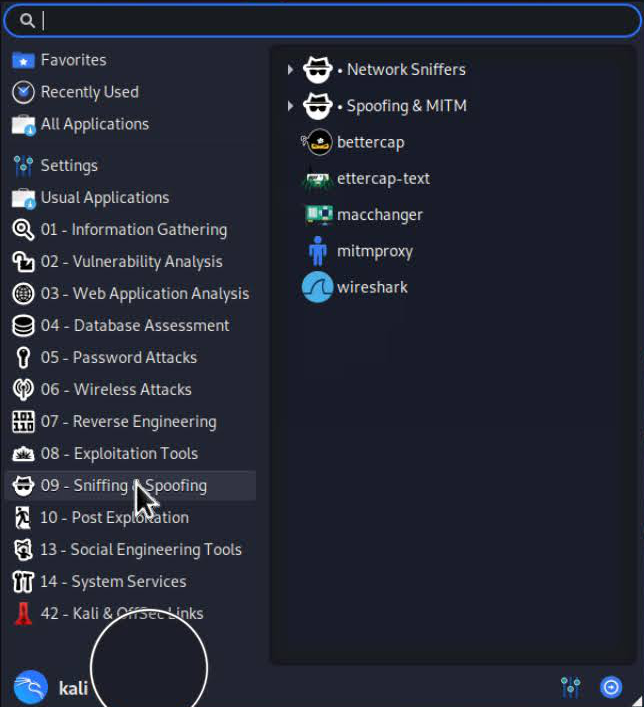Click the search magnifier icon

coord(27,21)
